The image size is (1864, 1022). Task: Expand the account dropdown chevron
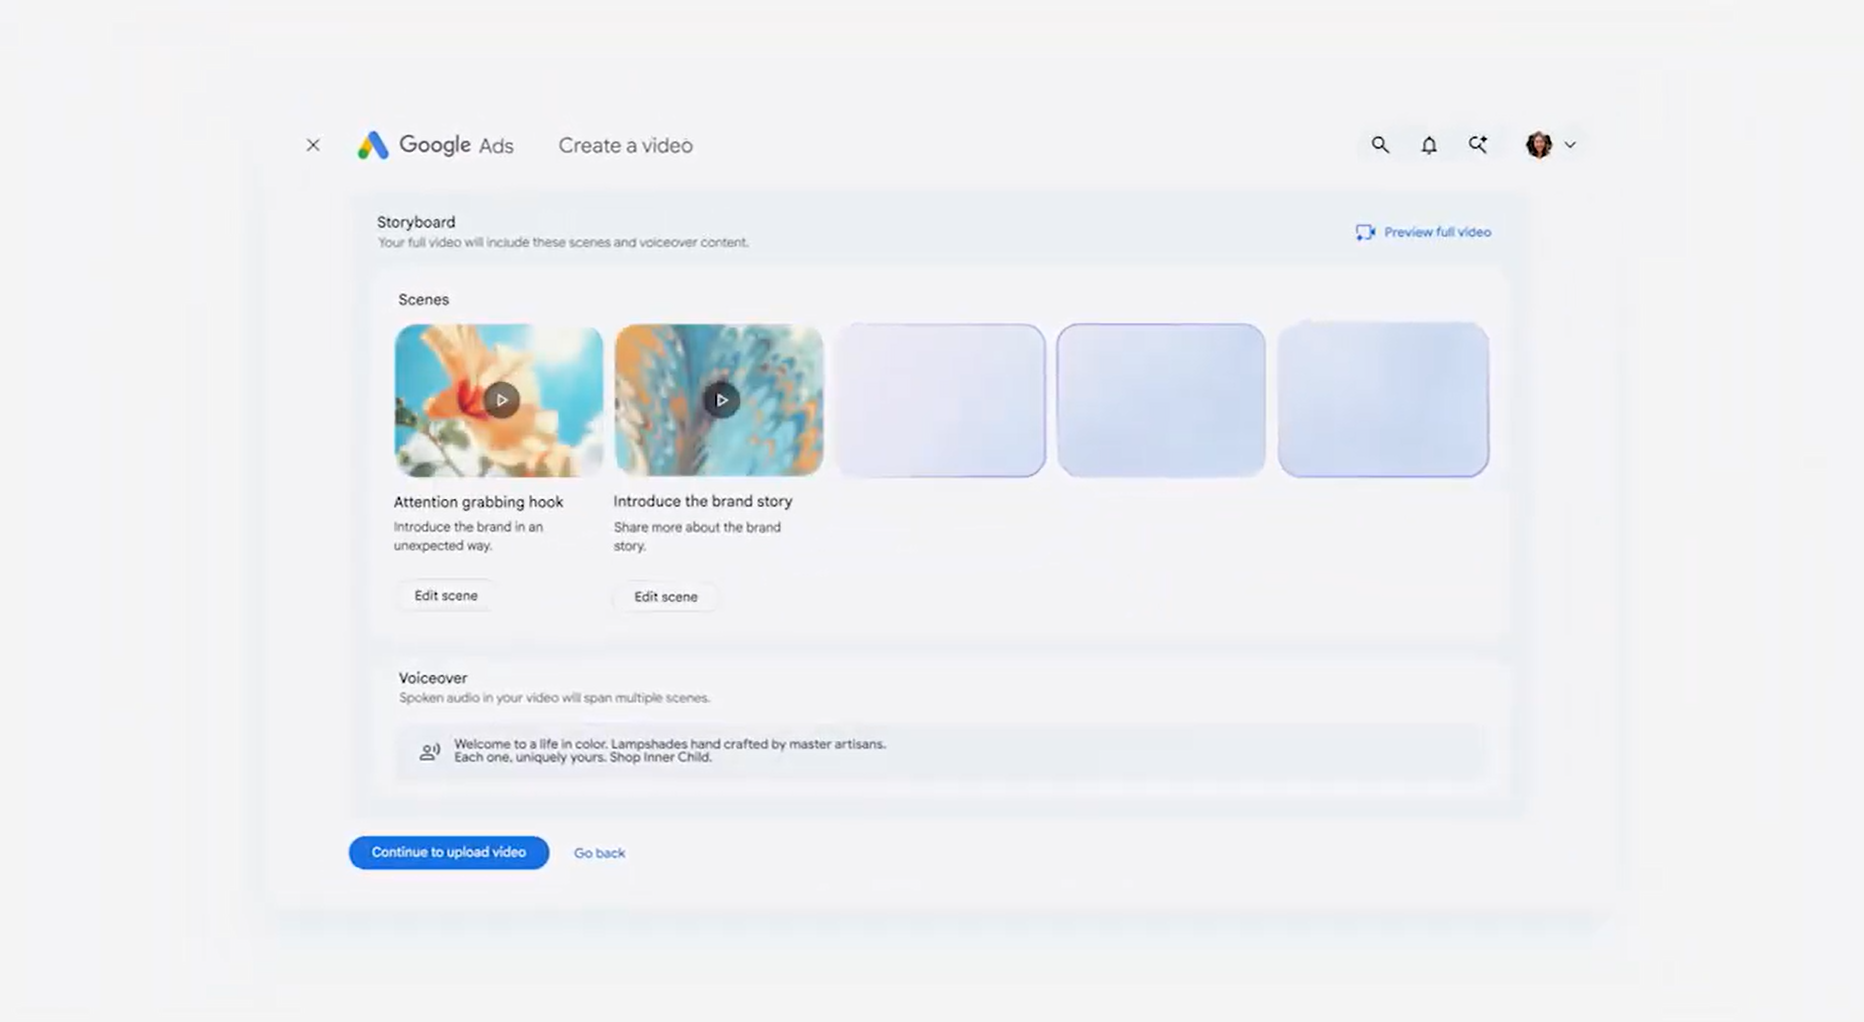(1570, 145)
